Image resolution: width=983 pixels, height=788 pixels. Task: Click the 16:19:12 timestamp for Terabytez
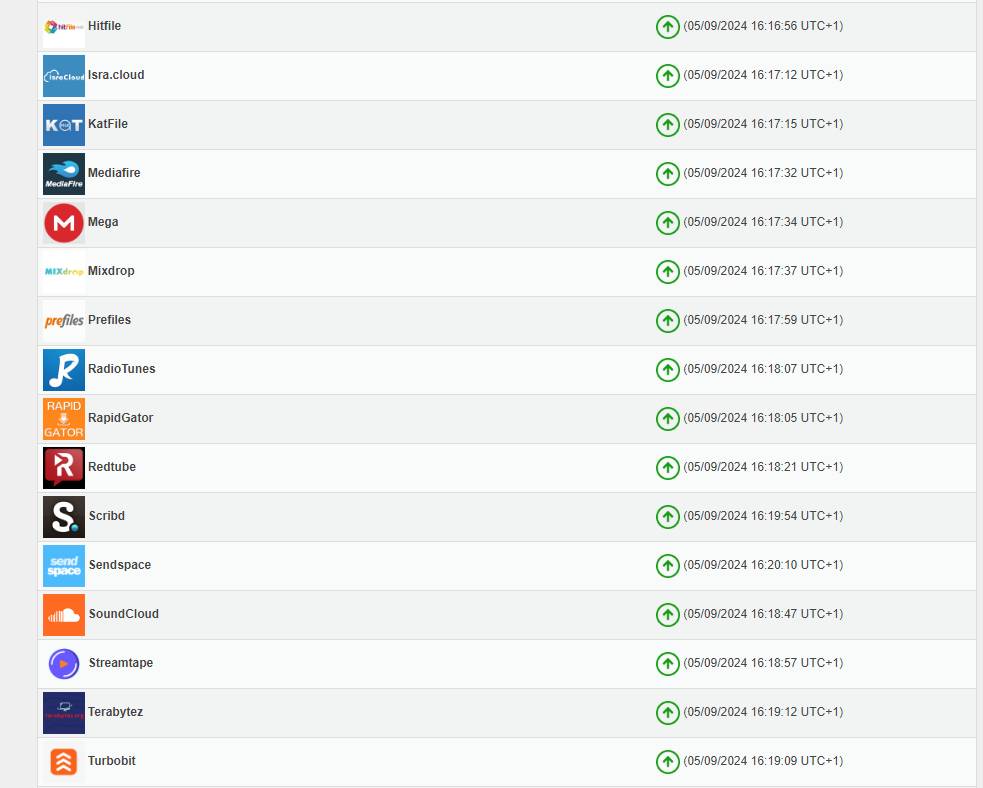click(x=763, y=712)
